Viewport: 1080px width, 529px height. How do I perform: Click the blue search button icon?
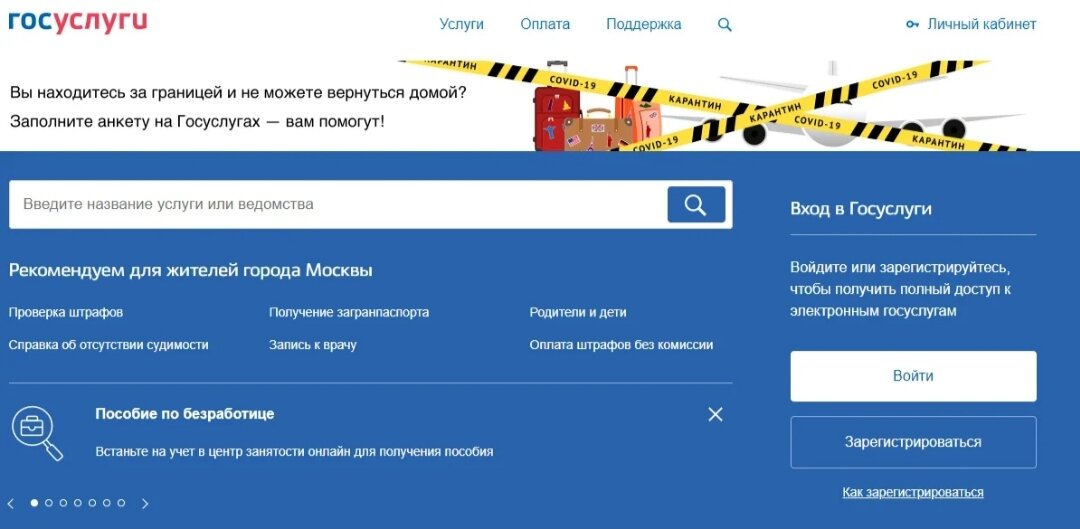click(696, 205)
